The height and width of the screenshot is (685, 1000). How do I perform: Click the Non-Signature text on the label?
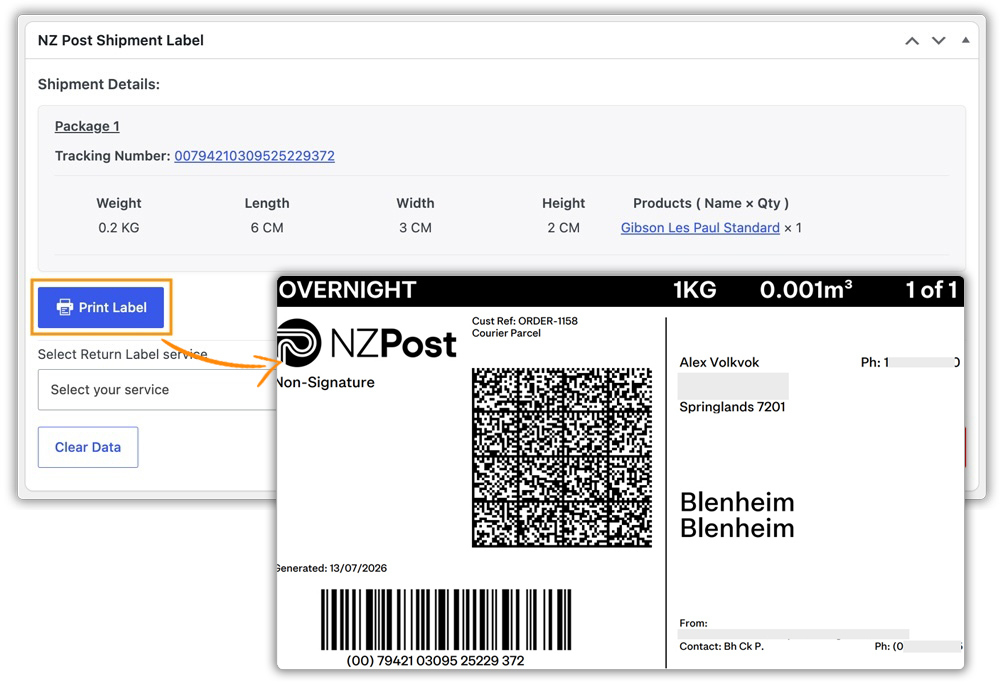click(x=326, y=382)
